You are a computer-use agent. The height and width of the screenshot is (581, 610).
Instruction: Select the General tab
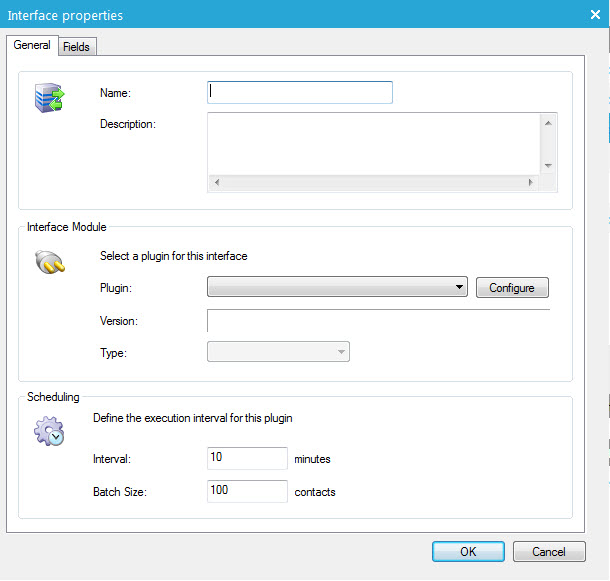click(32, 45)
